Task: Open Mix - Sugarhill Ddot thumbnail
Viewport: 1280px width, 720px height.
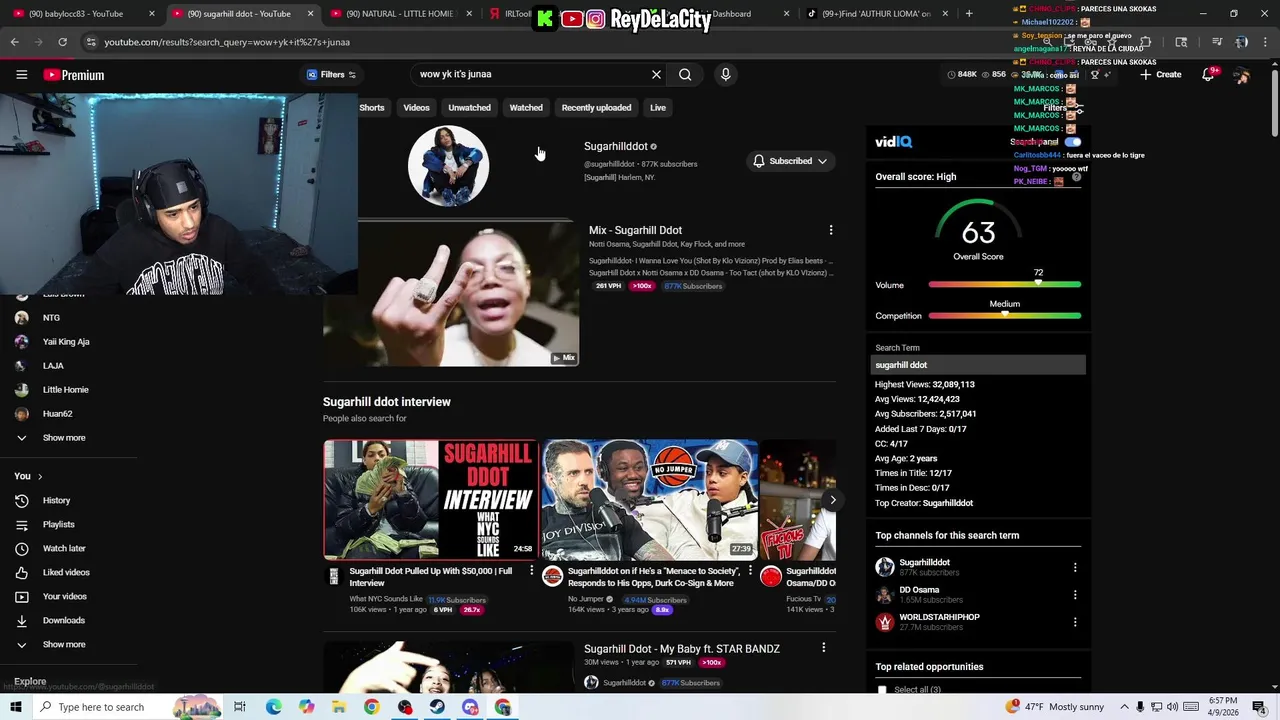Action: (450, 294)
